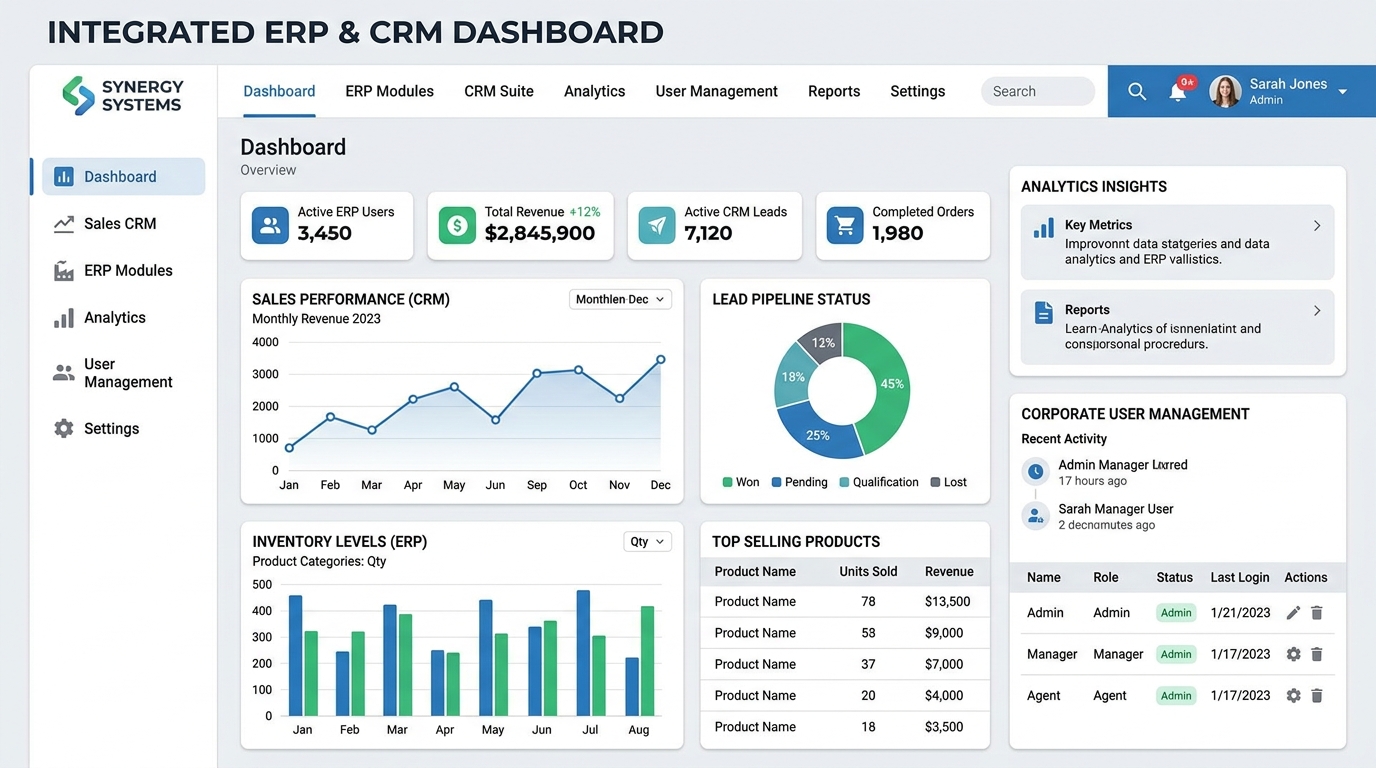Sort users by Role column header
This screenshot has width=1376, height=768.
coord(1105,577)
